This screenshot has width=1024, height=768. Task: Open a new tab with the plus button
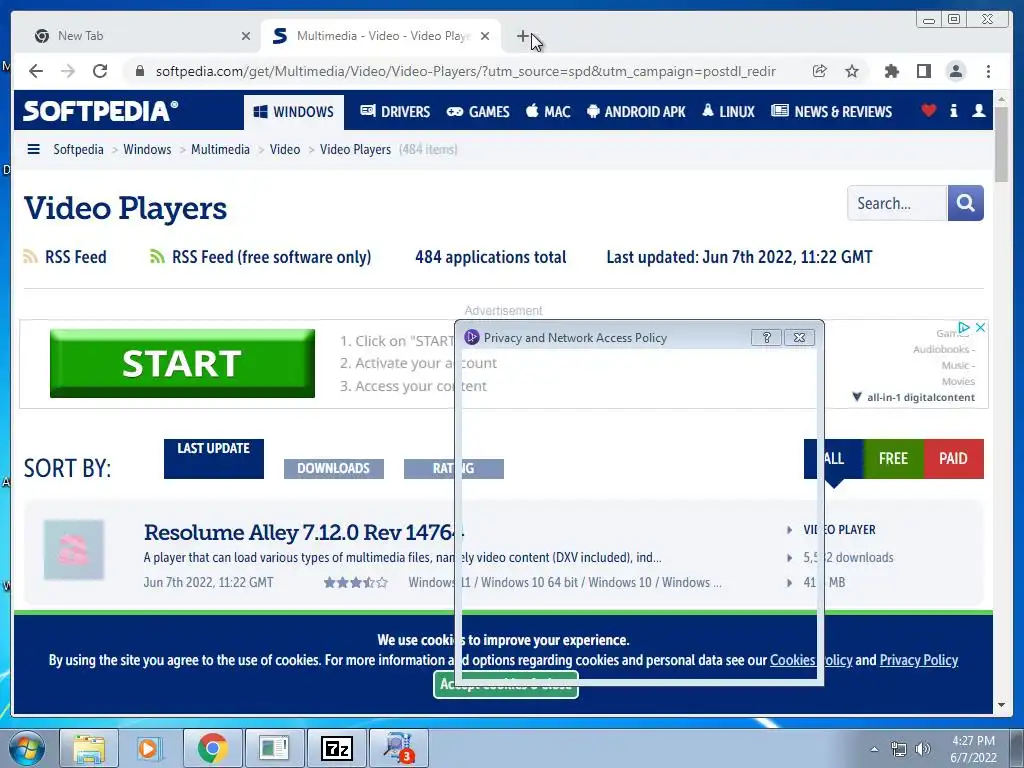pyautogui.click(x=522, y=36)
